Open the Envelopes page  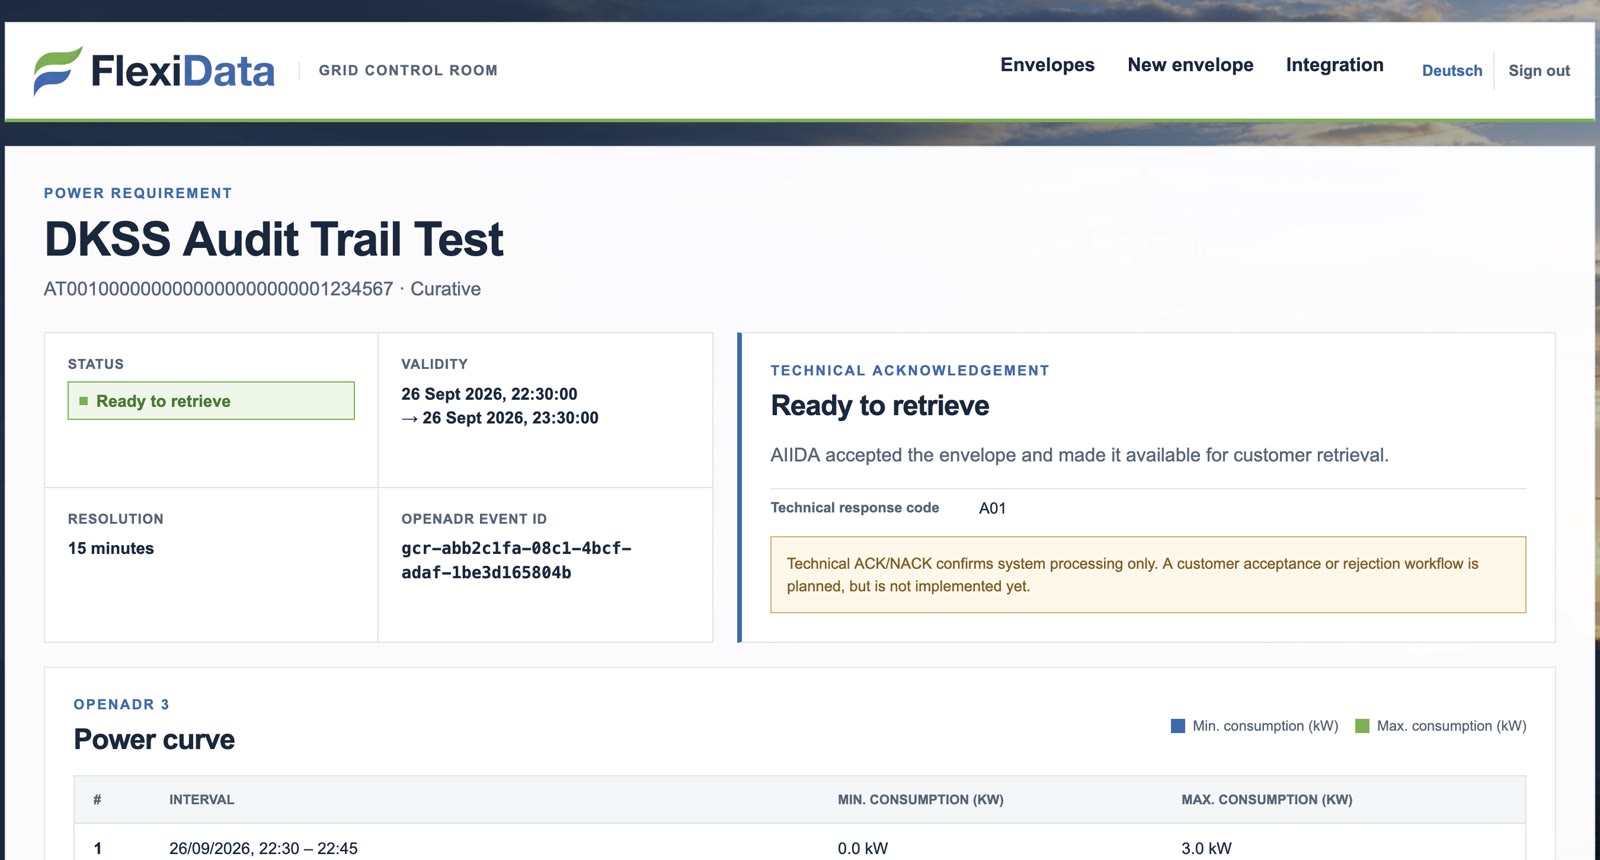point(1047,65)
